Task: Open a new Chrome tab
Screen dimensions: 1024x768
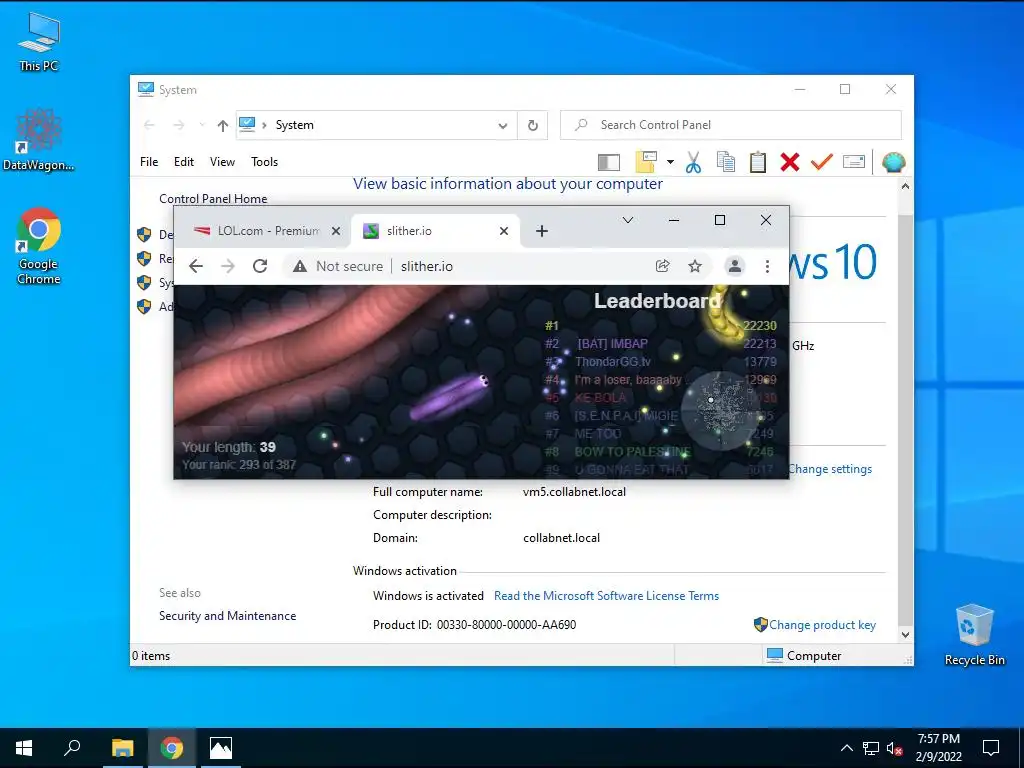Action: (x=541, y=231)
